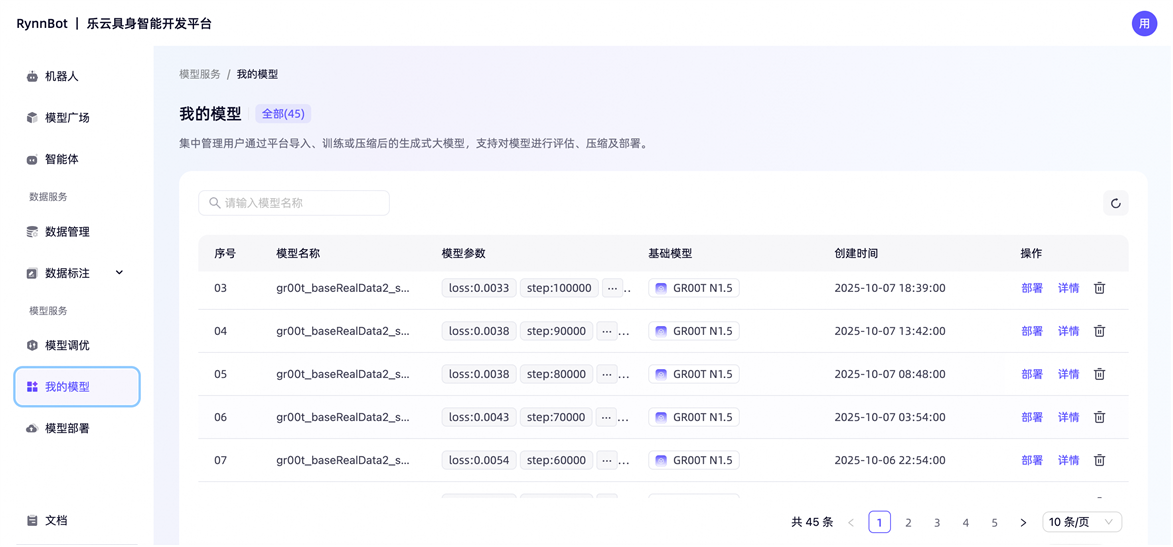The width and height of the screenshot is (1173, 547).
Task: Click the 数据管理 database icon
Action: pyautogui.click(x=32, y=232)
